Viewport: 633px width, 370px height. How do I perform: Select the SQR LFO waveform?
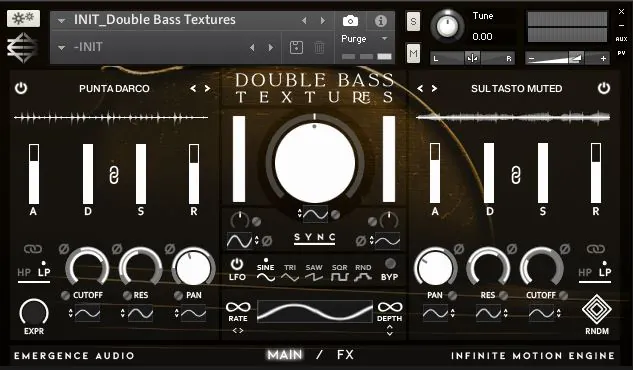click(340, 273)
